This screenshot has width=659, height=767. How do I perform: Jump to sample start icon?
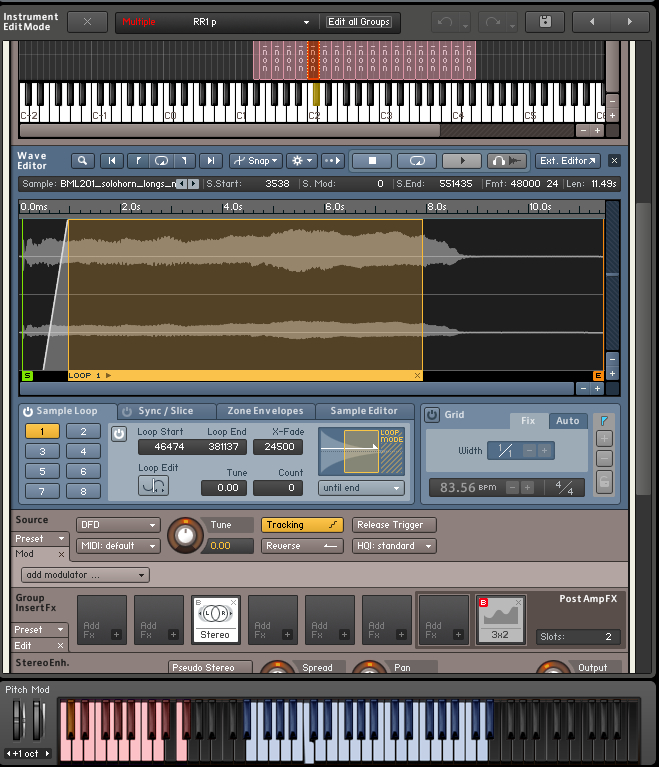pos(112,160)
